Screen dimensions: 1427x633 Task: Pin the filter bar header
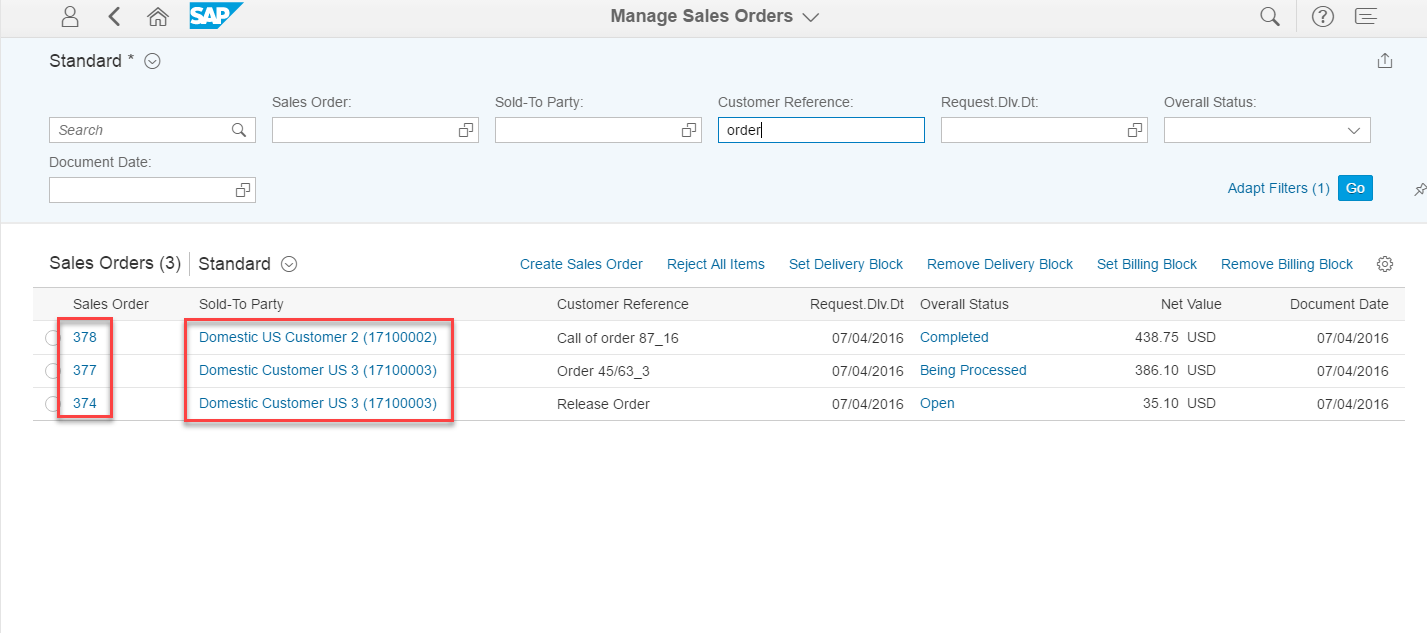[x=1420, y=189]
